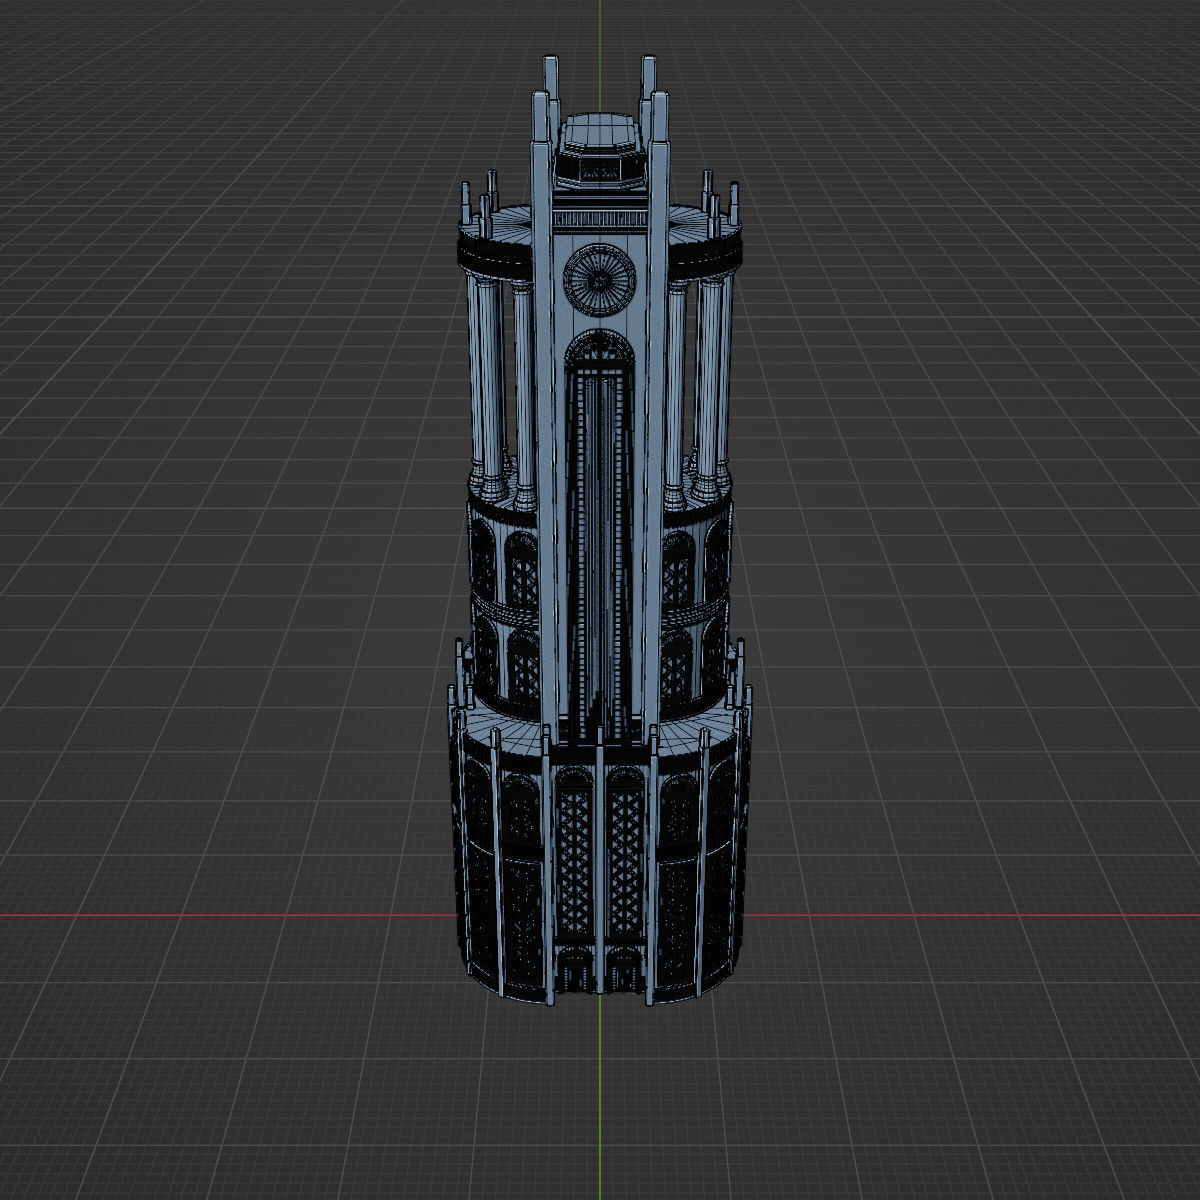Select the circular rose window on the tower

pos(600,279)
